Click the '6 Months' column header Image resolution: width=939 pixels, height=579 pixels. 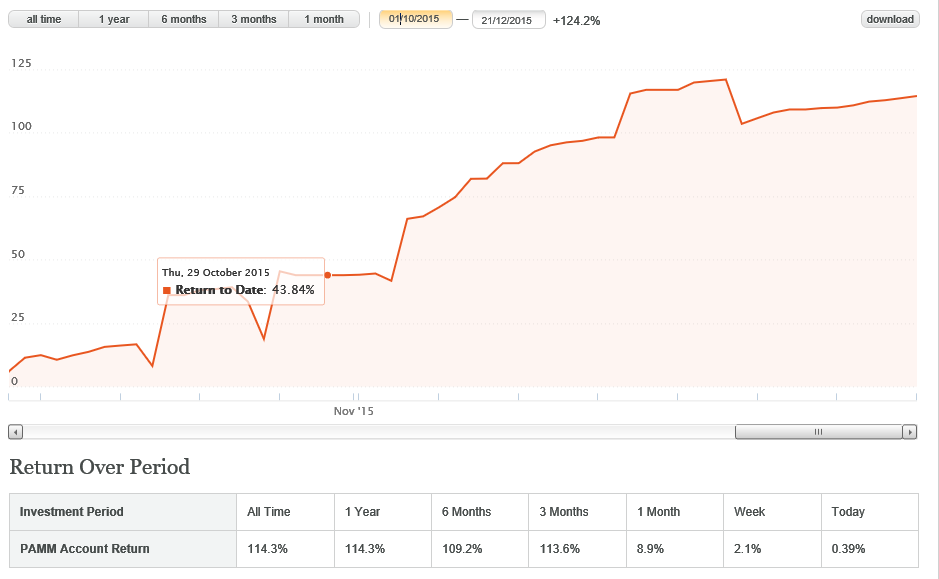(x=480, y=512)
